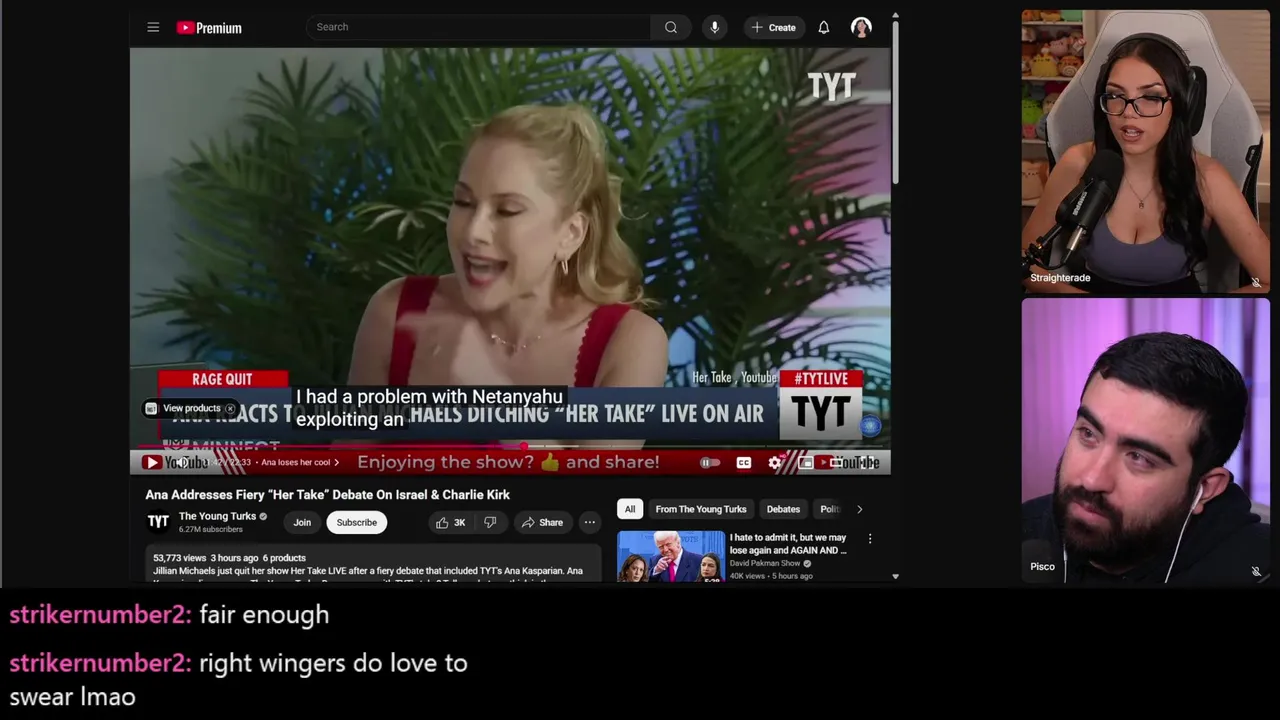This screenshot has height=720, width=1280.
Task: Open The Young Turks channel avatar
Action: [158, 522]
